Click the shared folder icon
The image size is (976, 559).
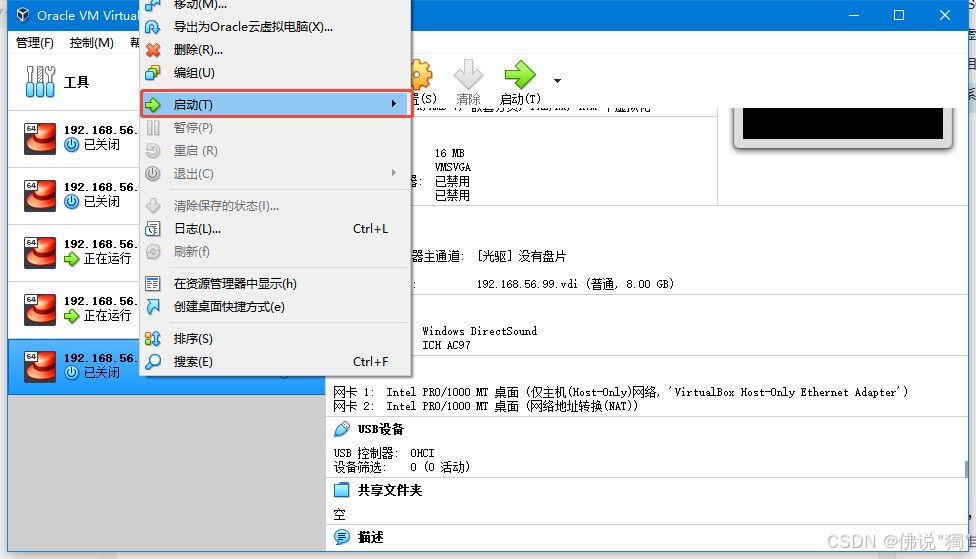click(342, 490)
